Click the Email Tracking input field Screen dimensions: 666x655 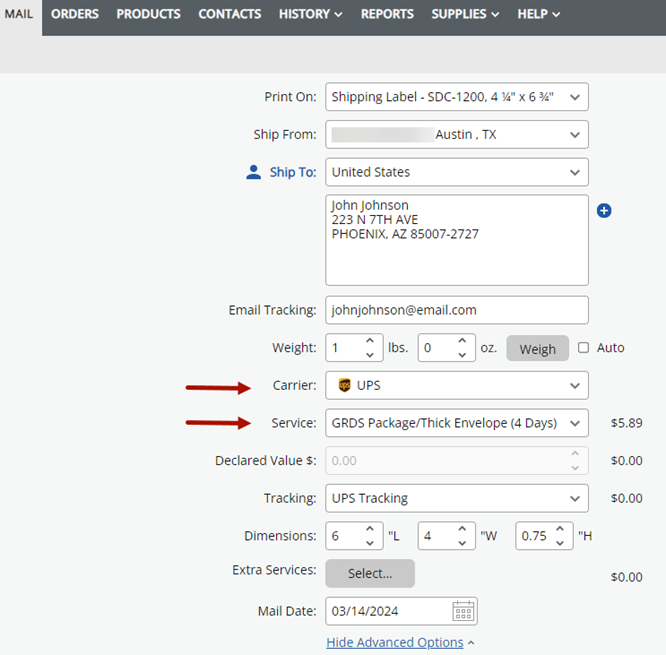pyautogui.click(x=457, y=310)
